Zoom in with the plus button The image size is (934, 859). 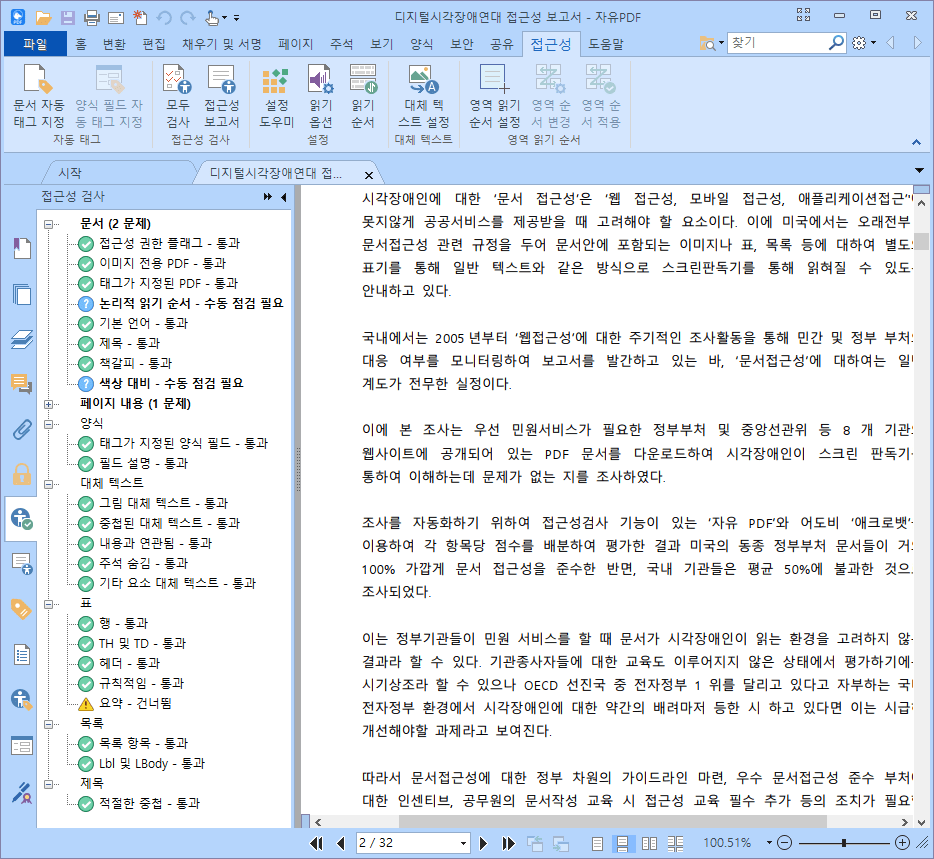[902, 843]
